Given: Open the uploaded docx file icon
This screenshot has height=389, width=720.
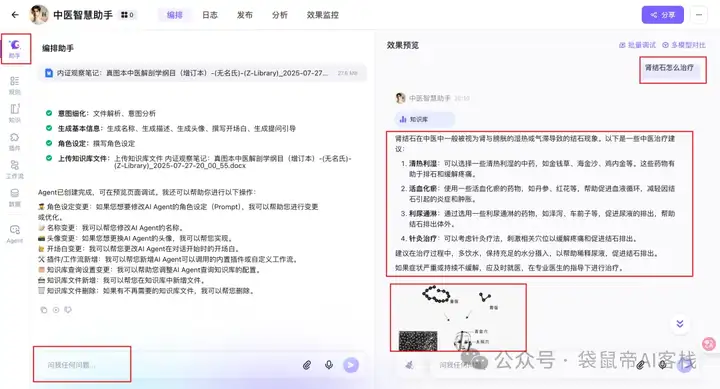Looking at the screenshot, I should click(49, 73).
